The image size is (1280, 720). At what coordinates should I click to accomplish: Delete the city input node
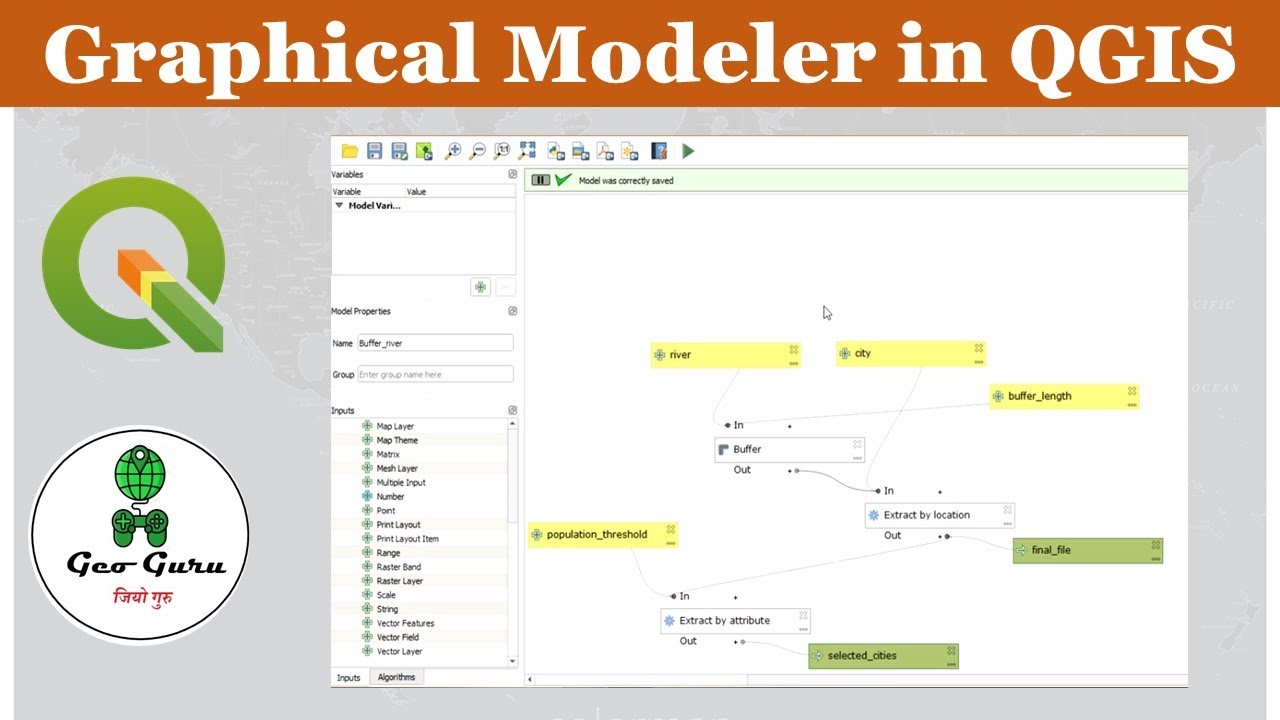click(x=979, y=348)
